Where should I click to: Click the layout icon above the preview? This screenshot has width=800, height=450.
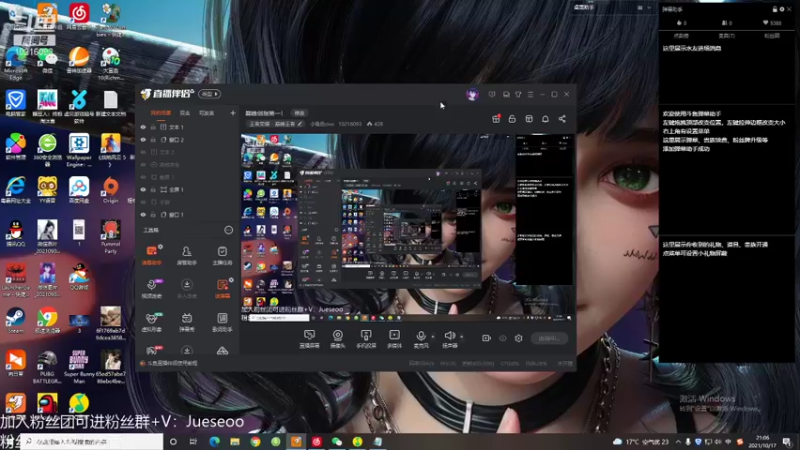tap(529, 119)
